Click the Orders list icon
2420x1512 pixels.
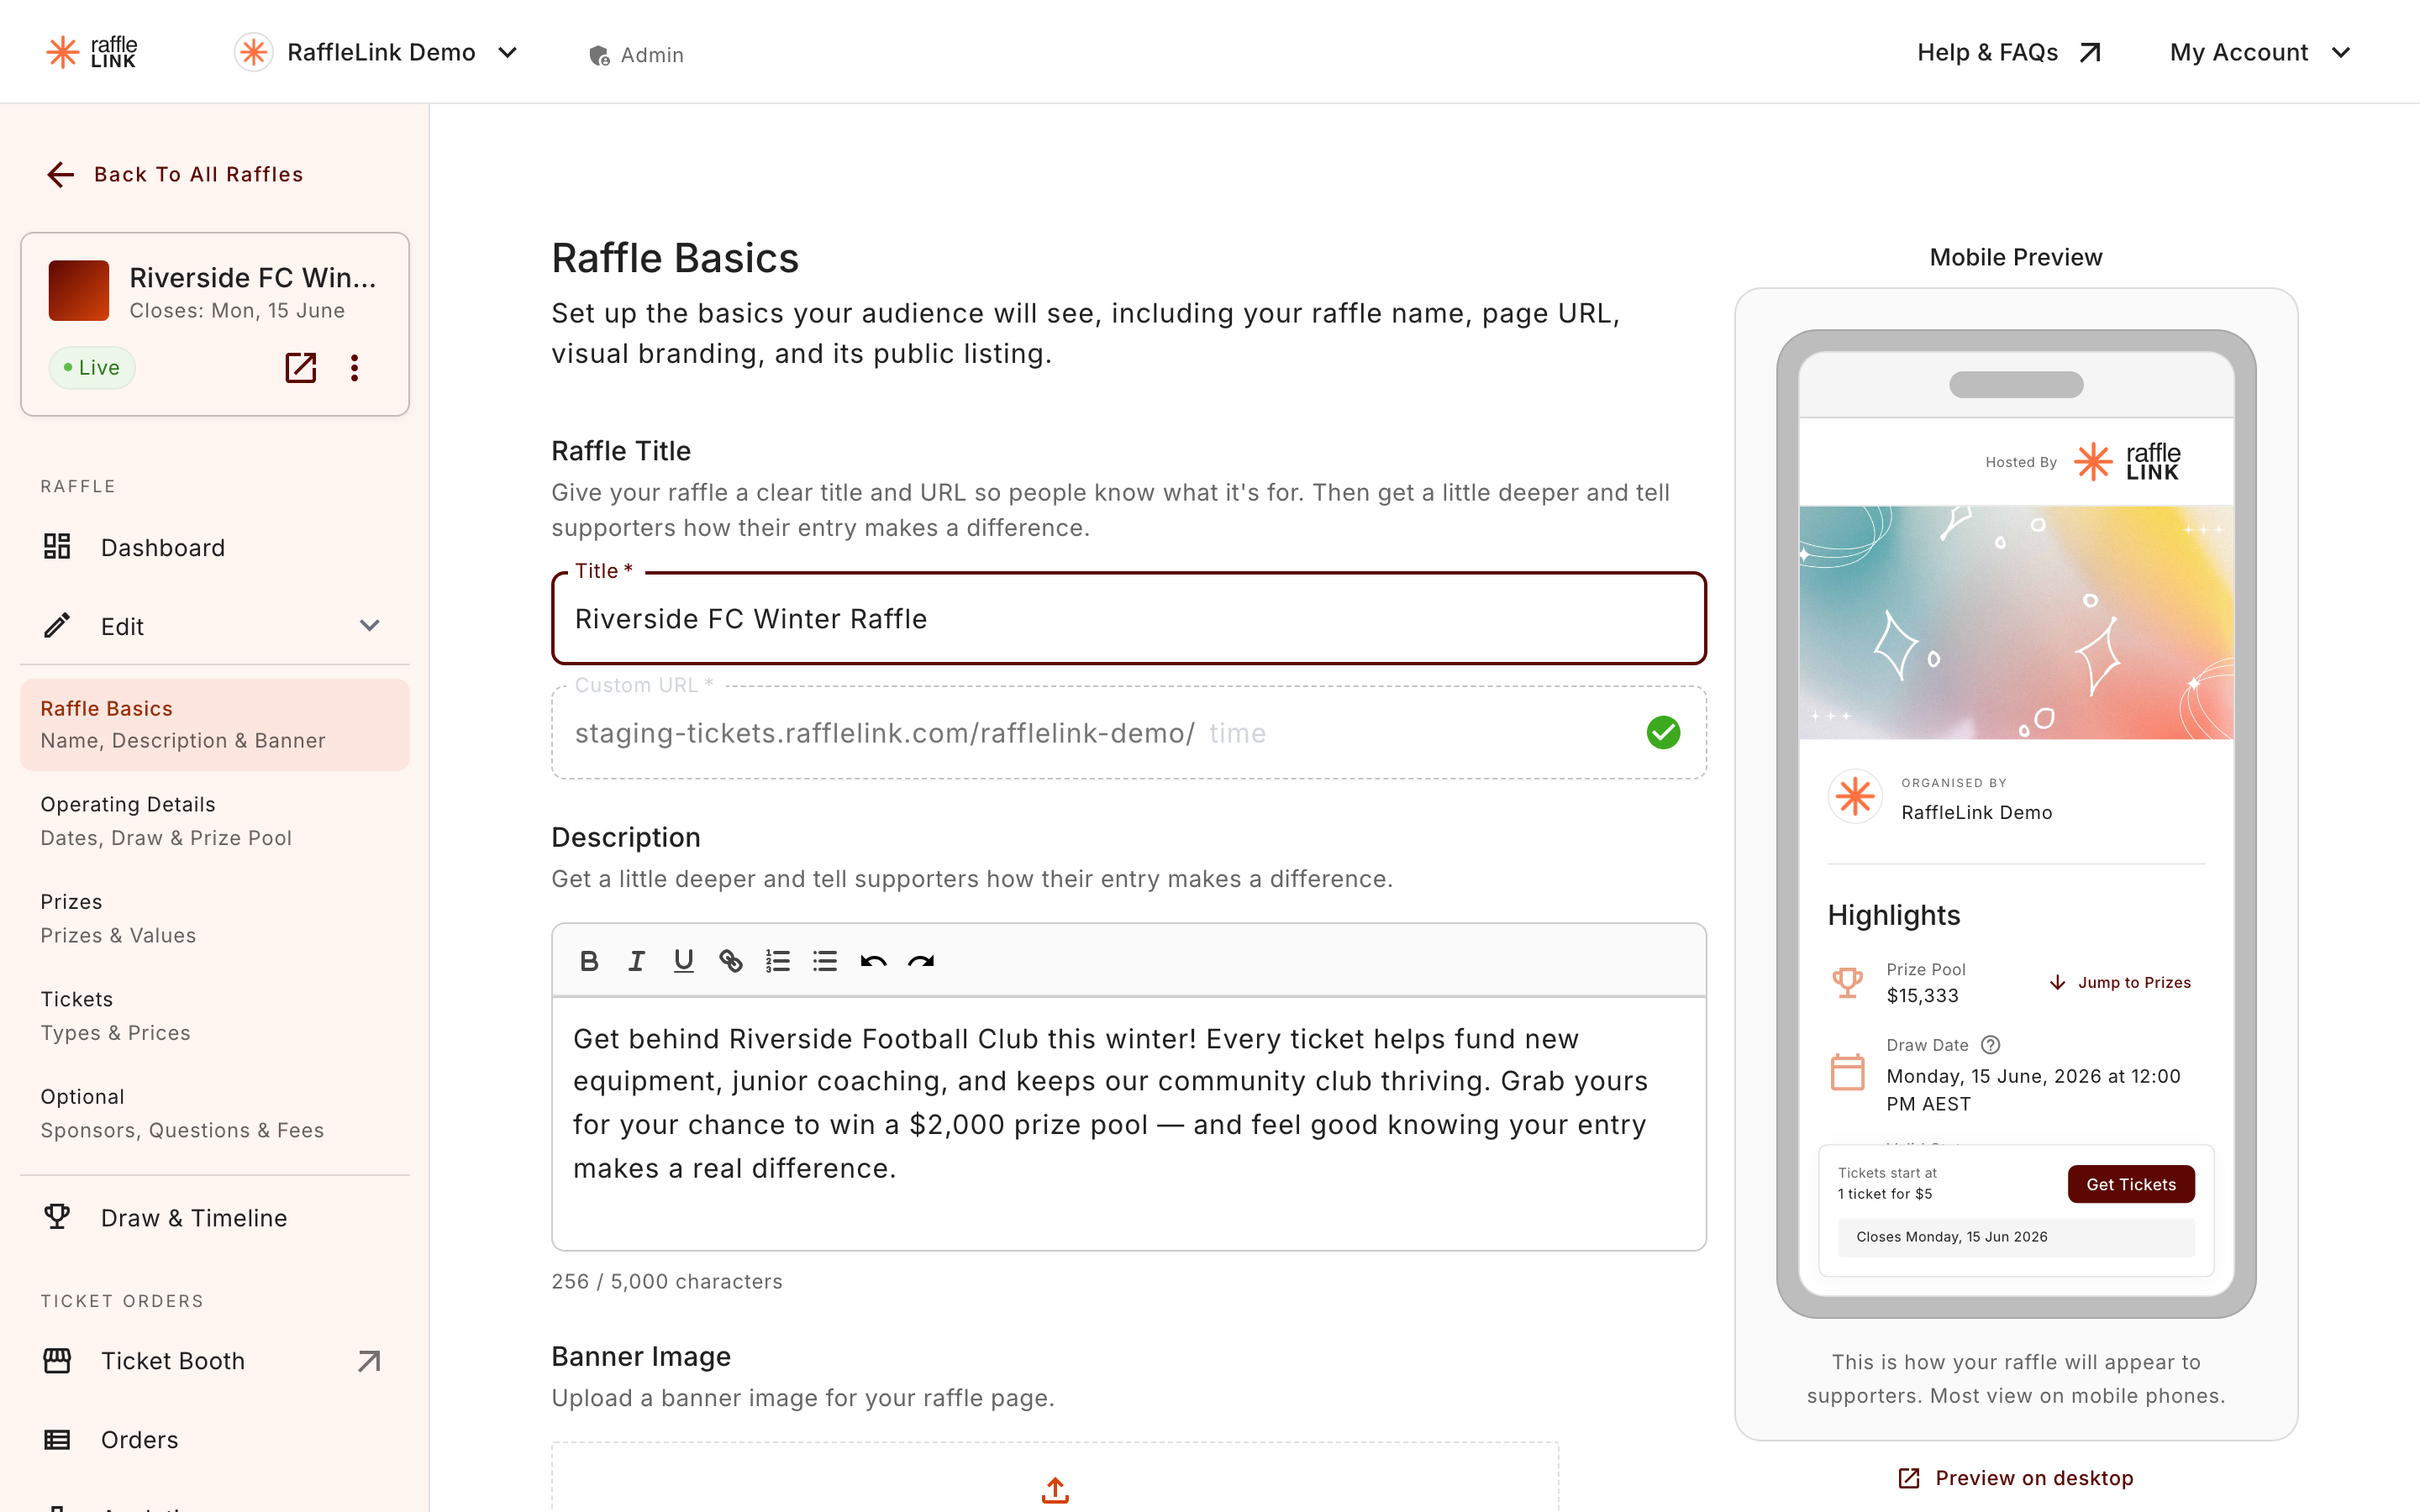[57, 1439]
